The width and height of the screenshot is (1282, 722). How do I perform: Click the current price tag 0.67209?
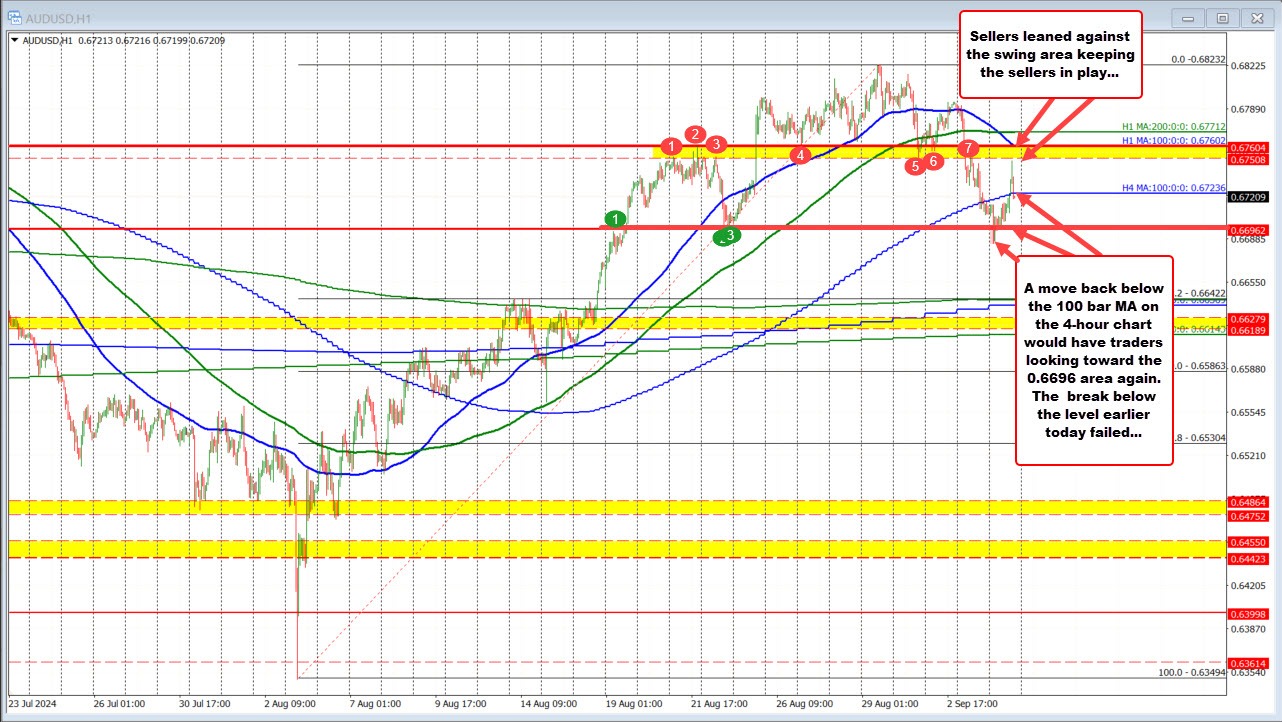(1248, 198)
